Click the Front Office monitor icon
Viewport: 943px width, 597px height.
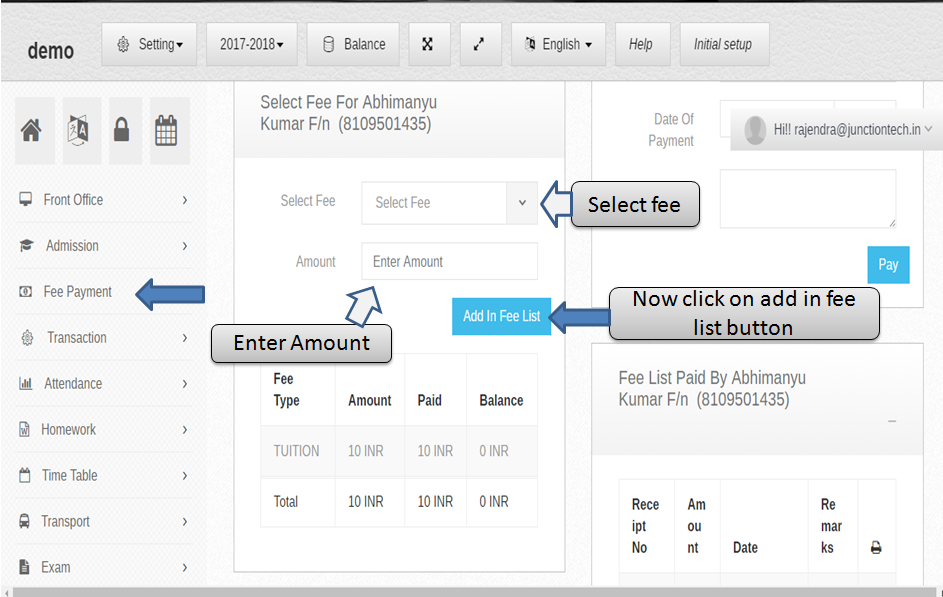tap(25, 199)
